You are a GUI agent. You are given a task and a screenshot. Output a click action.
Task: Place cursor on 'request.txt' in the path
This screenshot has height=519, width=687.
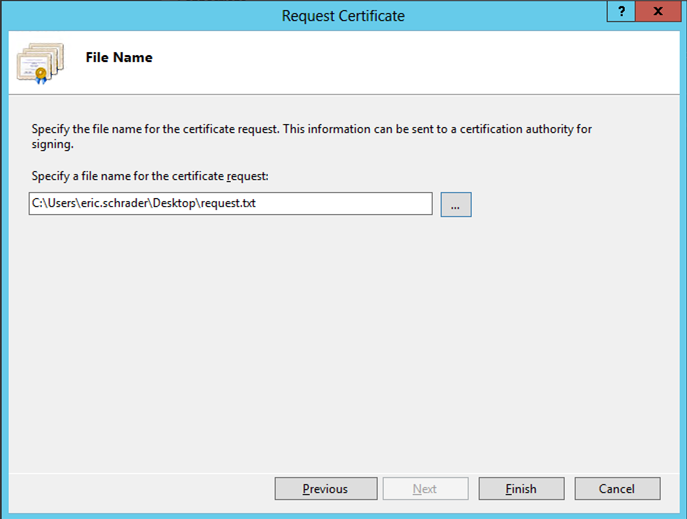pyautogui.click(x=228, y=203)
